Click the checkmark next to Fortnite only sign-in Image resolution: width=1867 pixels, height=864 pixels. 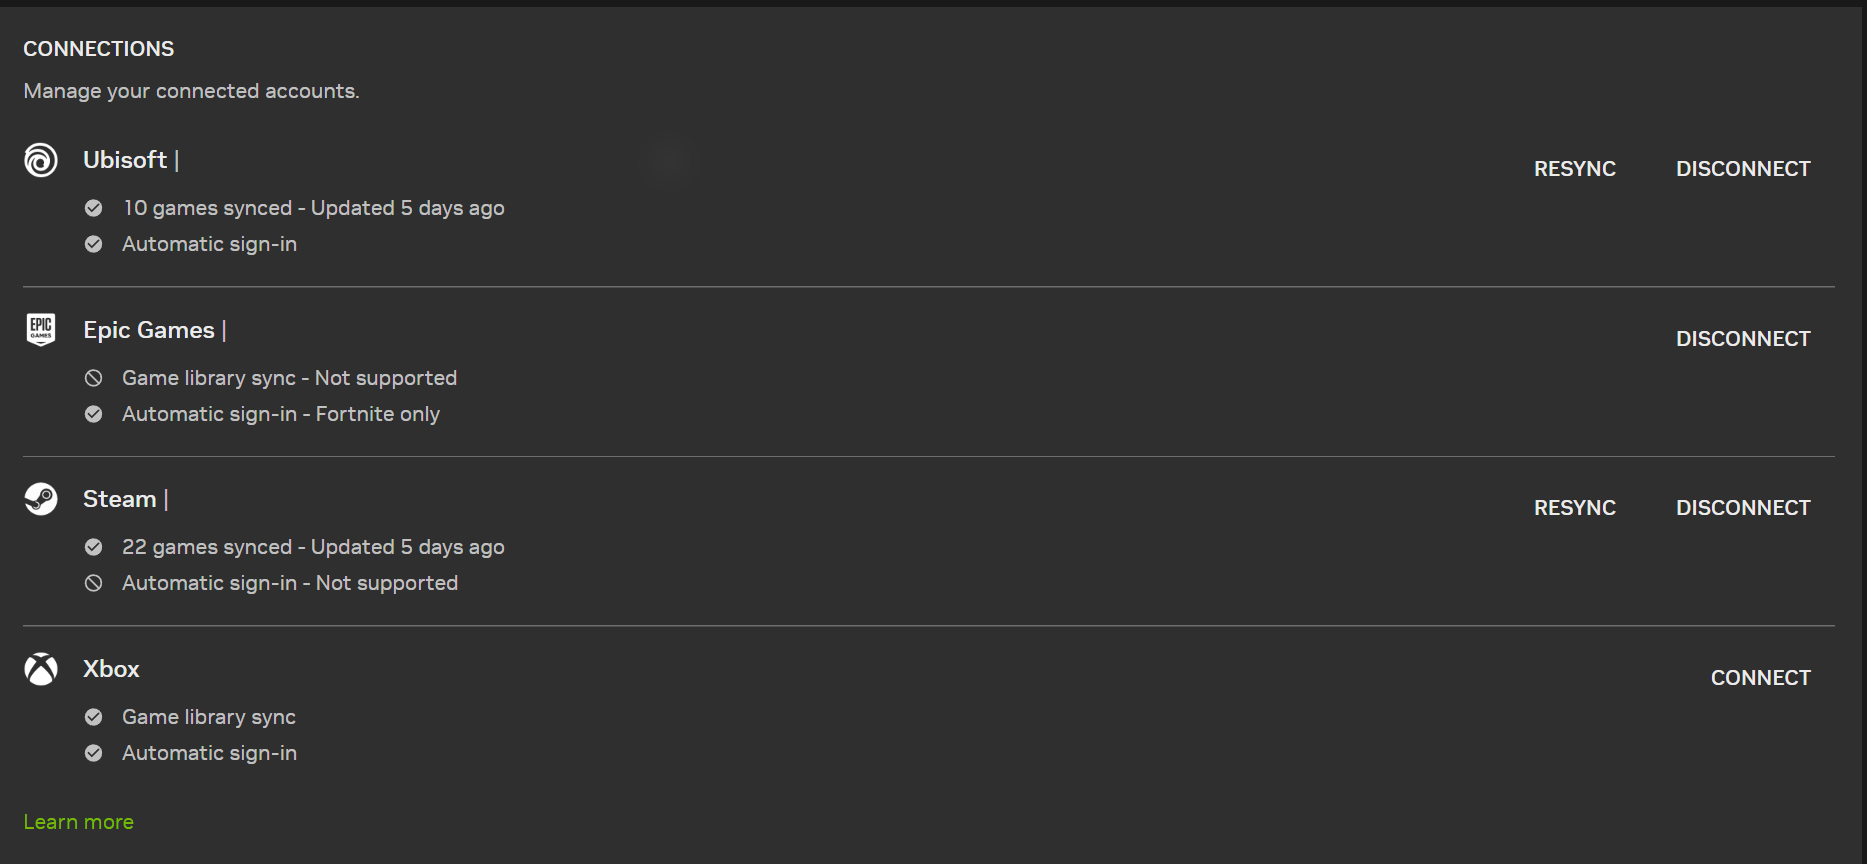[94, 414]
